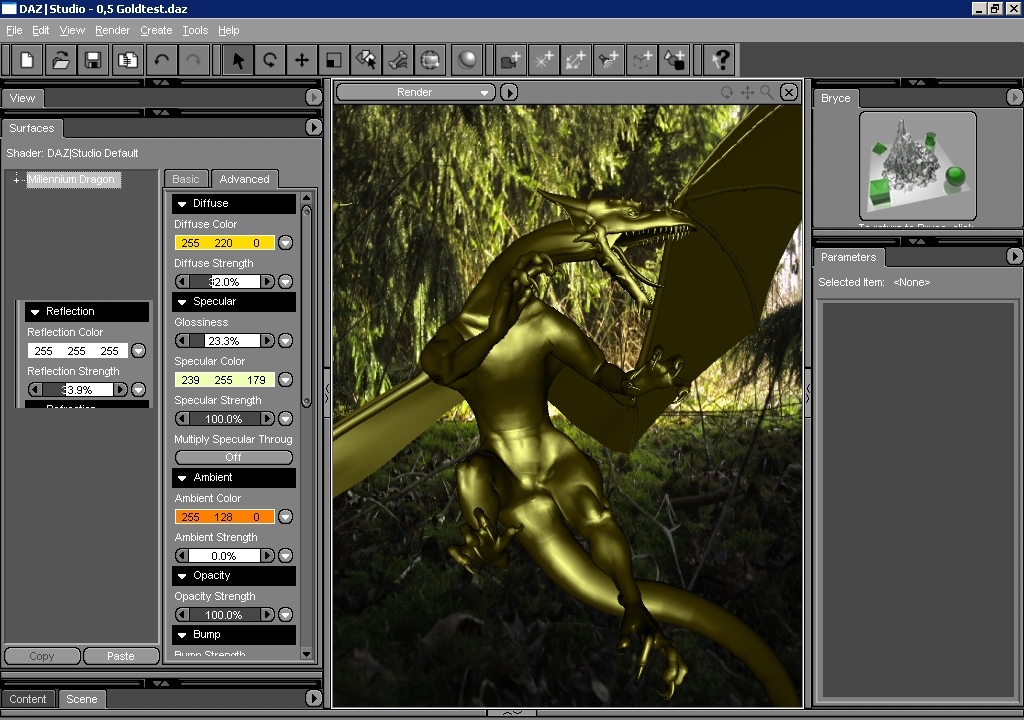Switch to the Basic tab
1024x720 pixels.
click(x=186, y=179)
